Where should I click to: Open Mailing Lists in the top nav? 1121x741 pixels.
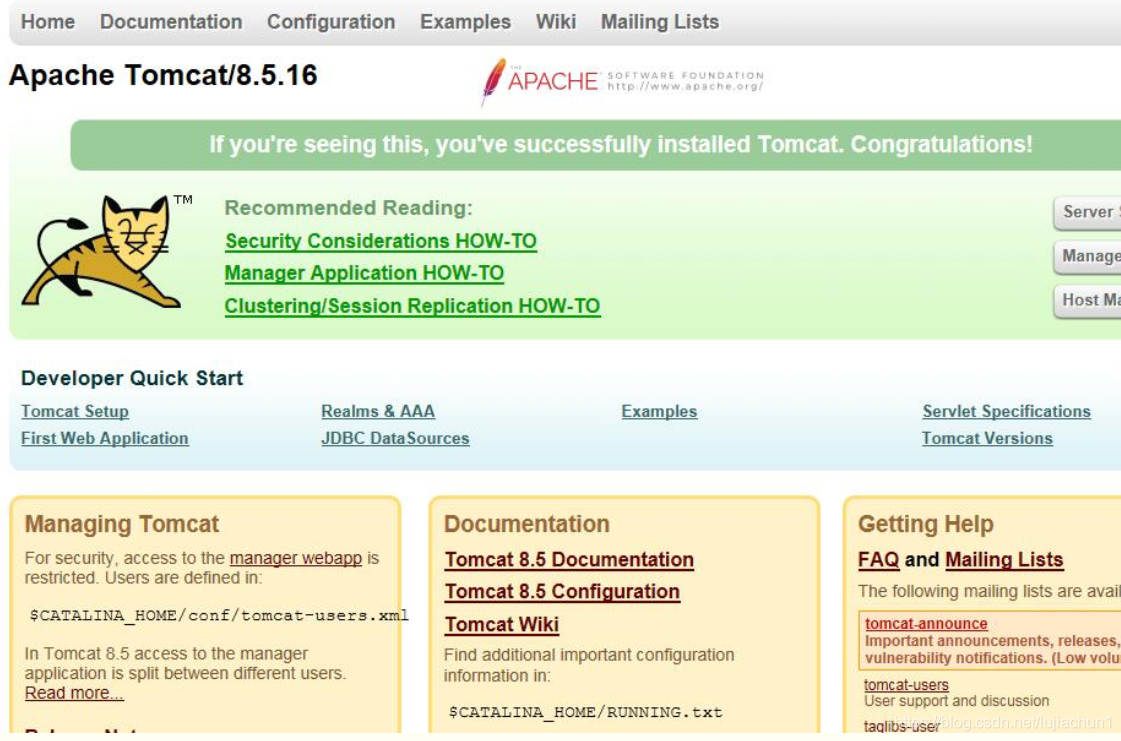pyautogui.click(x=660, y=22)
